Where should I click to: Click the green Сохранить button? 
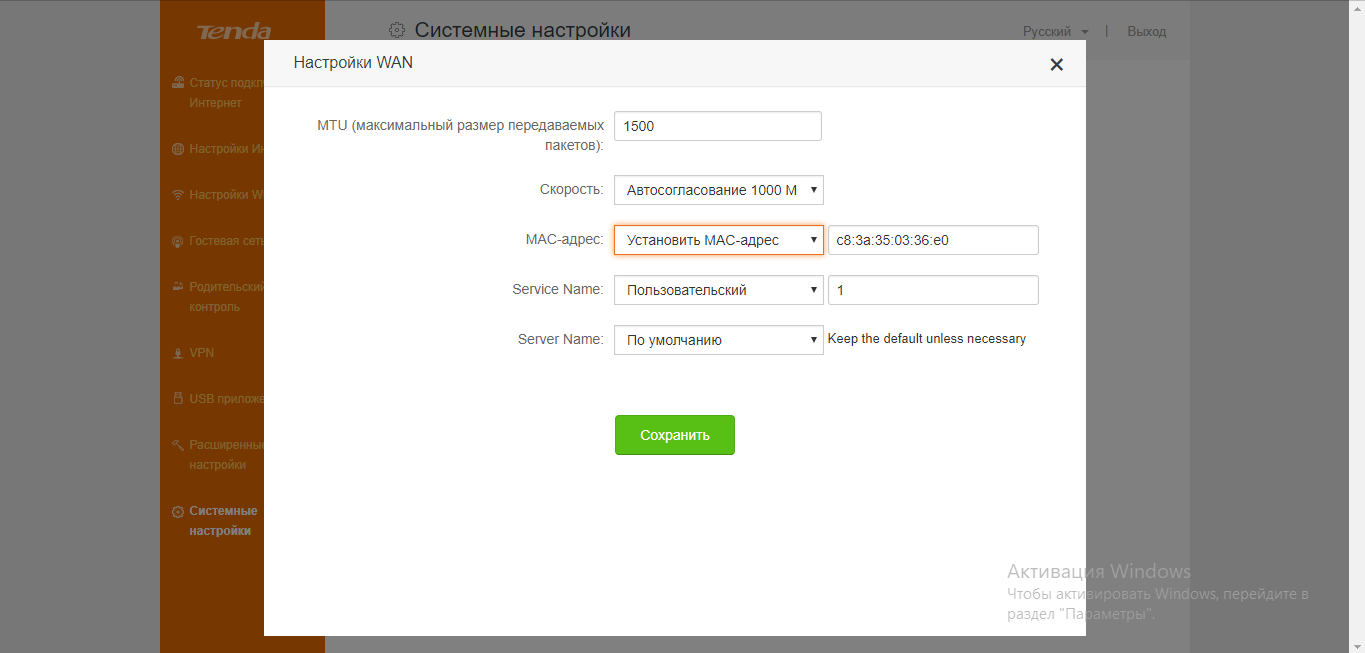click(675, 435)
